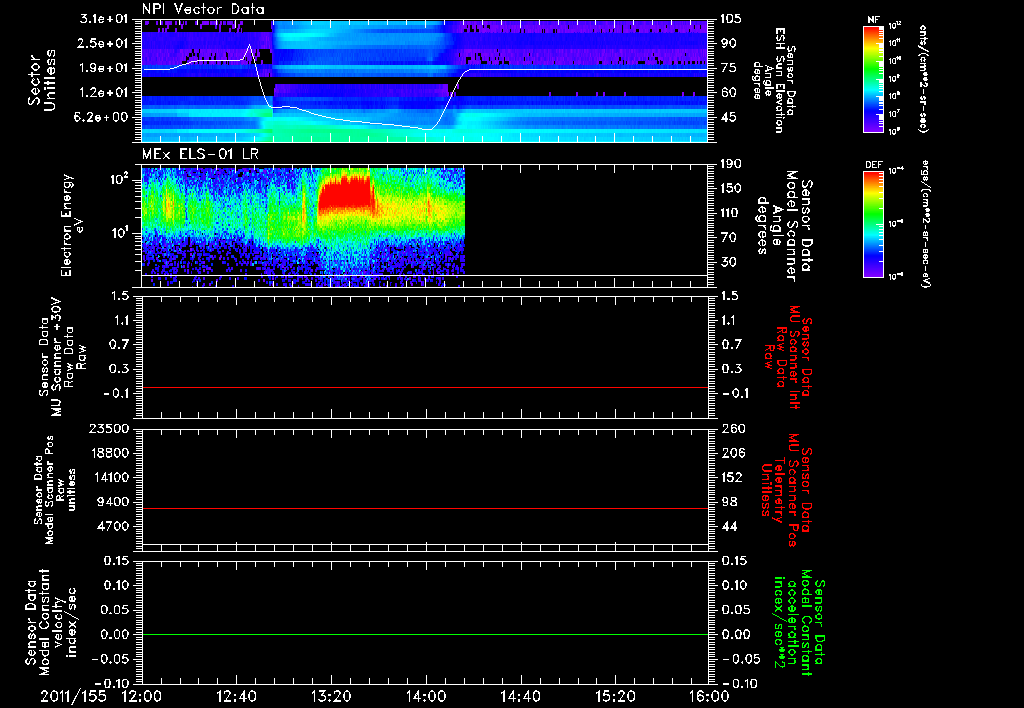
Task: Click the NF label above the color bar
Action: coord(873,21)
